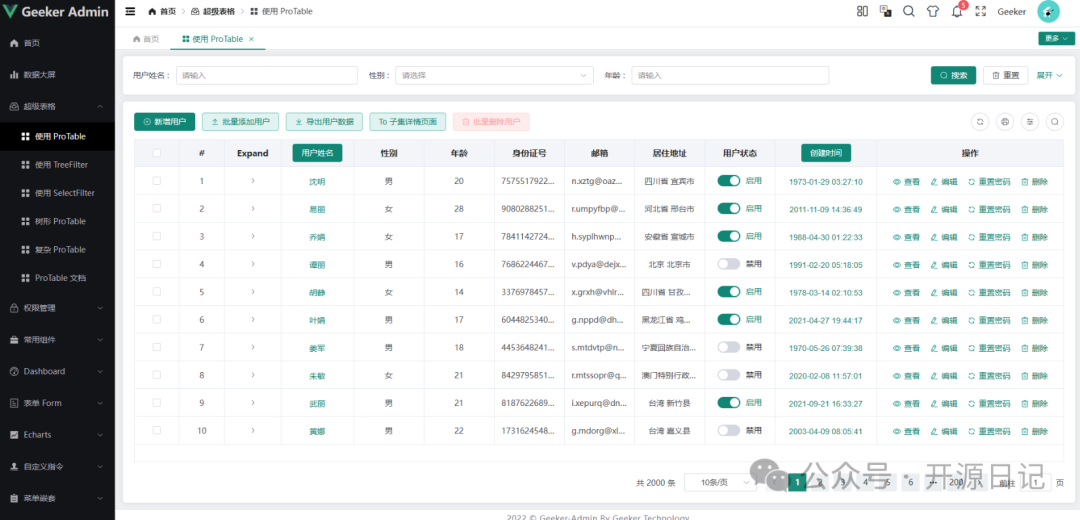This screenshot has width=1080, height=520.
Task: Focus the 年龄 input field
Action: [730, 75]
